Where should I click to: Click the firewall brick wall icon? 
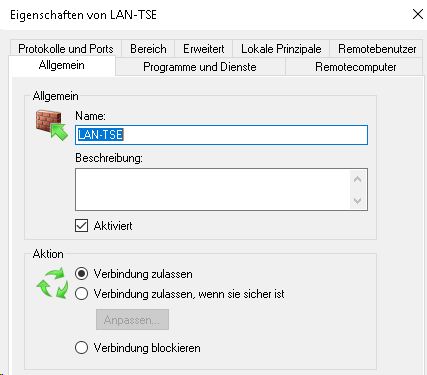pos(52,125)
